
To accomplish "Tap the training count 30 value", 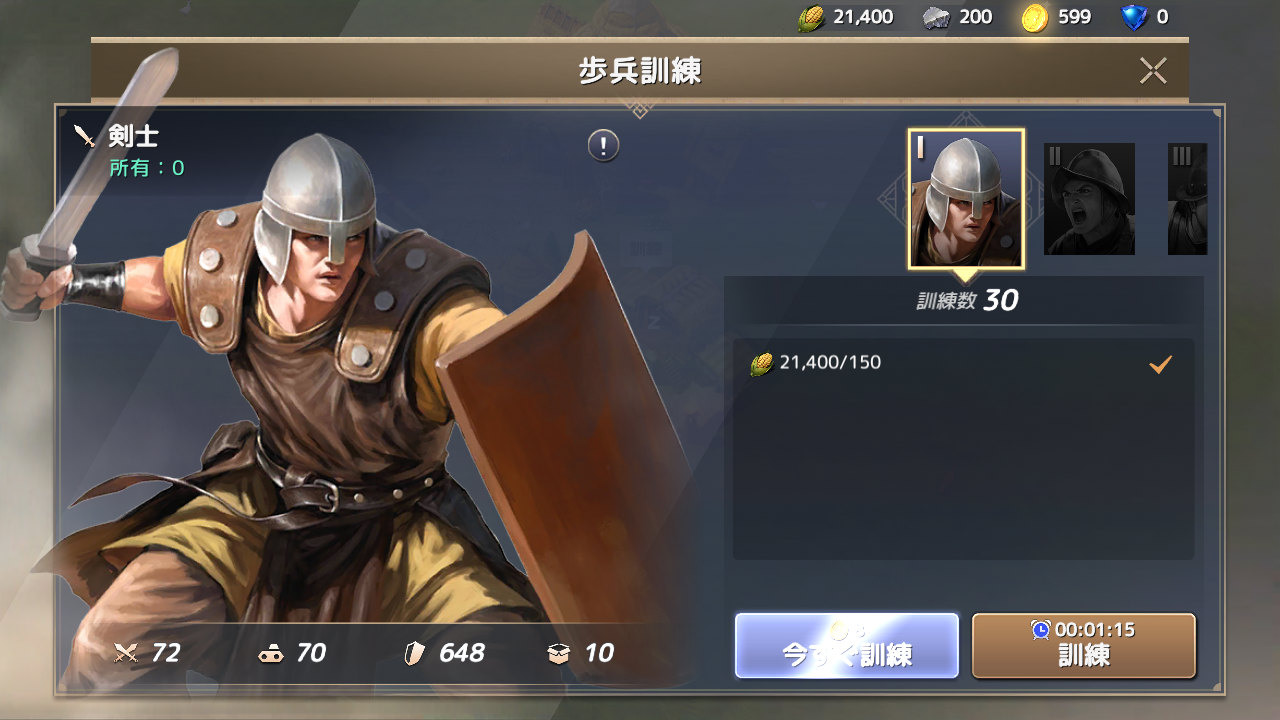I will coord(1000,300).
